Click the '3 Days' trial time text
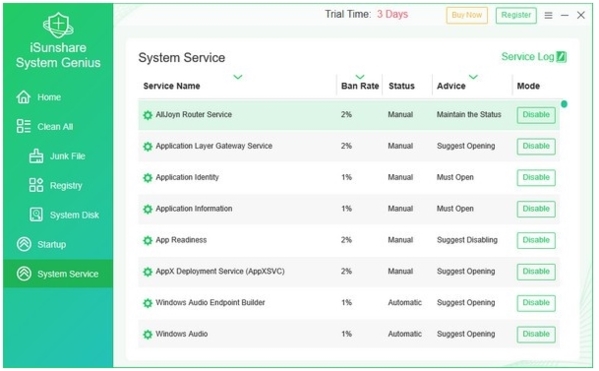 392,15
